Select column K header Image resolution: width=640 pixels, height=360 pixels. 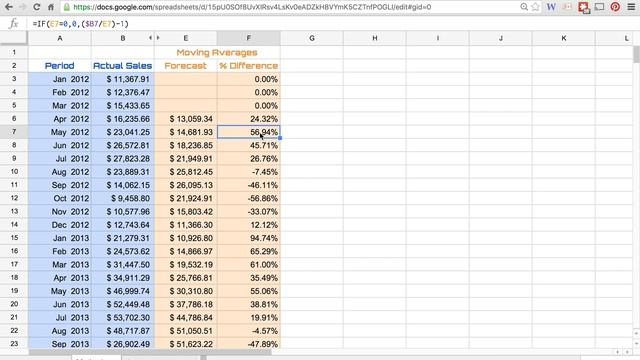pyautogui.click(x=564, y=38)
